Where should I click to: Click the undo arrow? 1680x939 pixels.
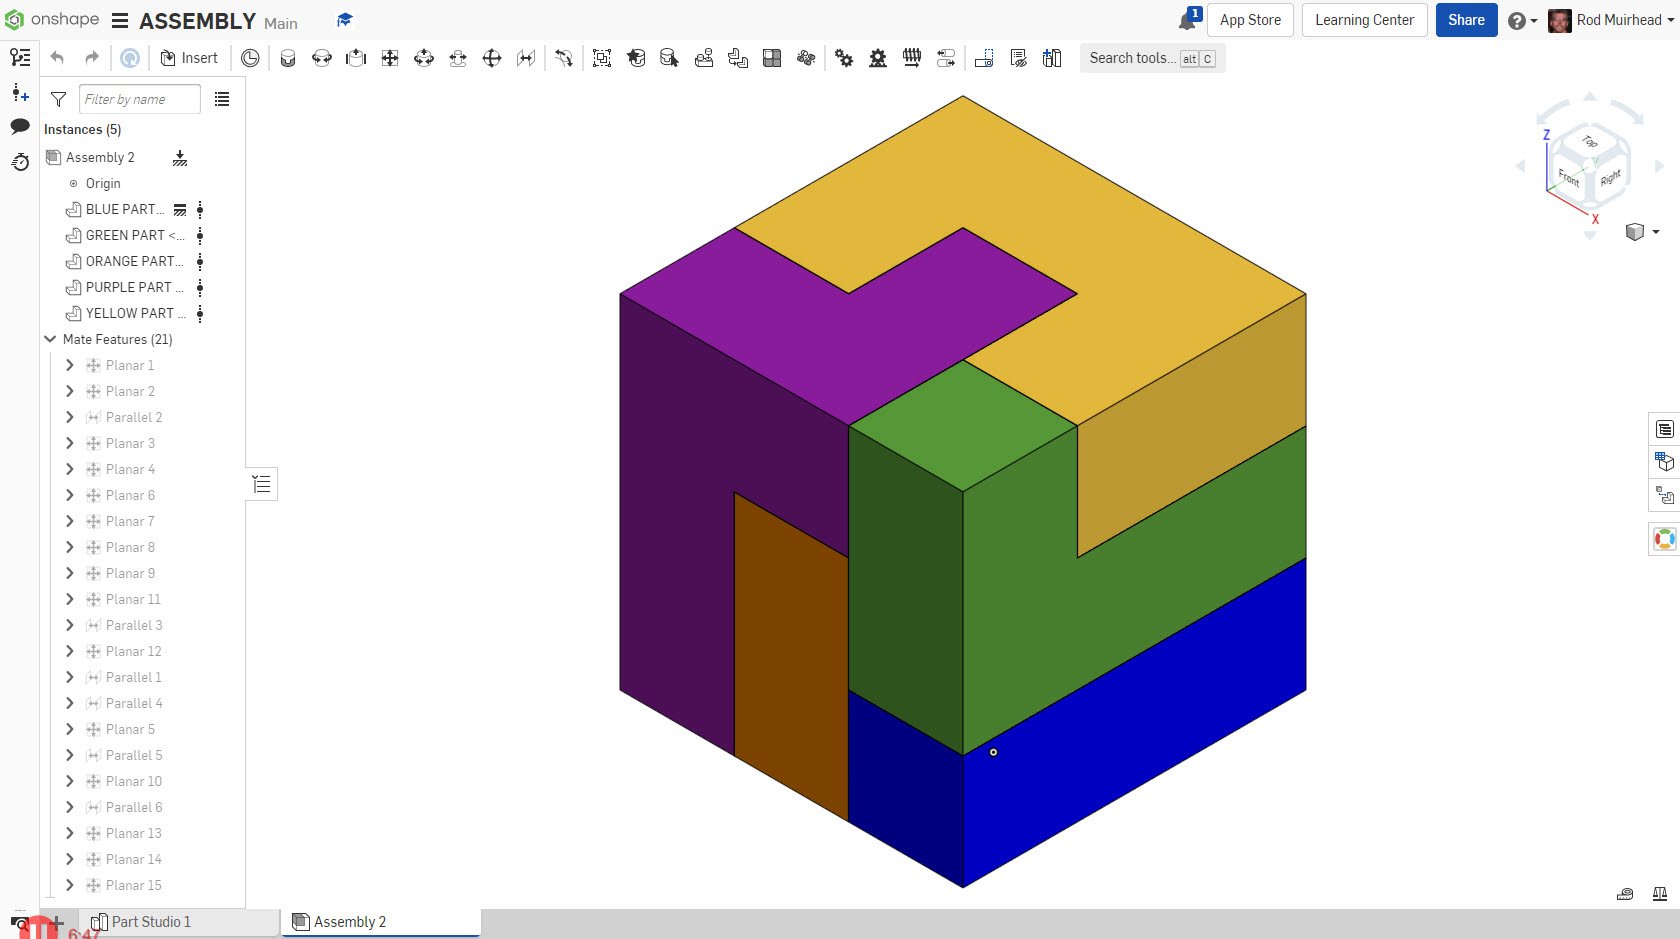click(57, 58)
